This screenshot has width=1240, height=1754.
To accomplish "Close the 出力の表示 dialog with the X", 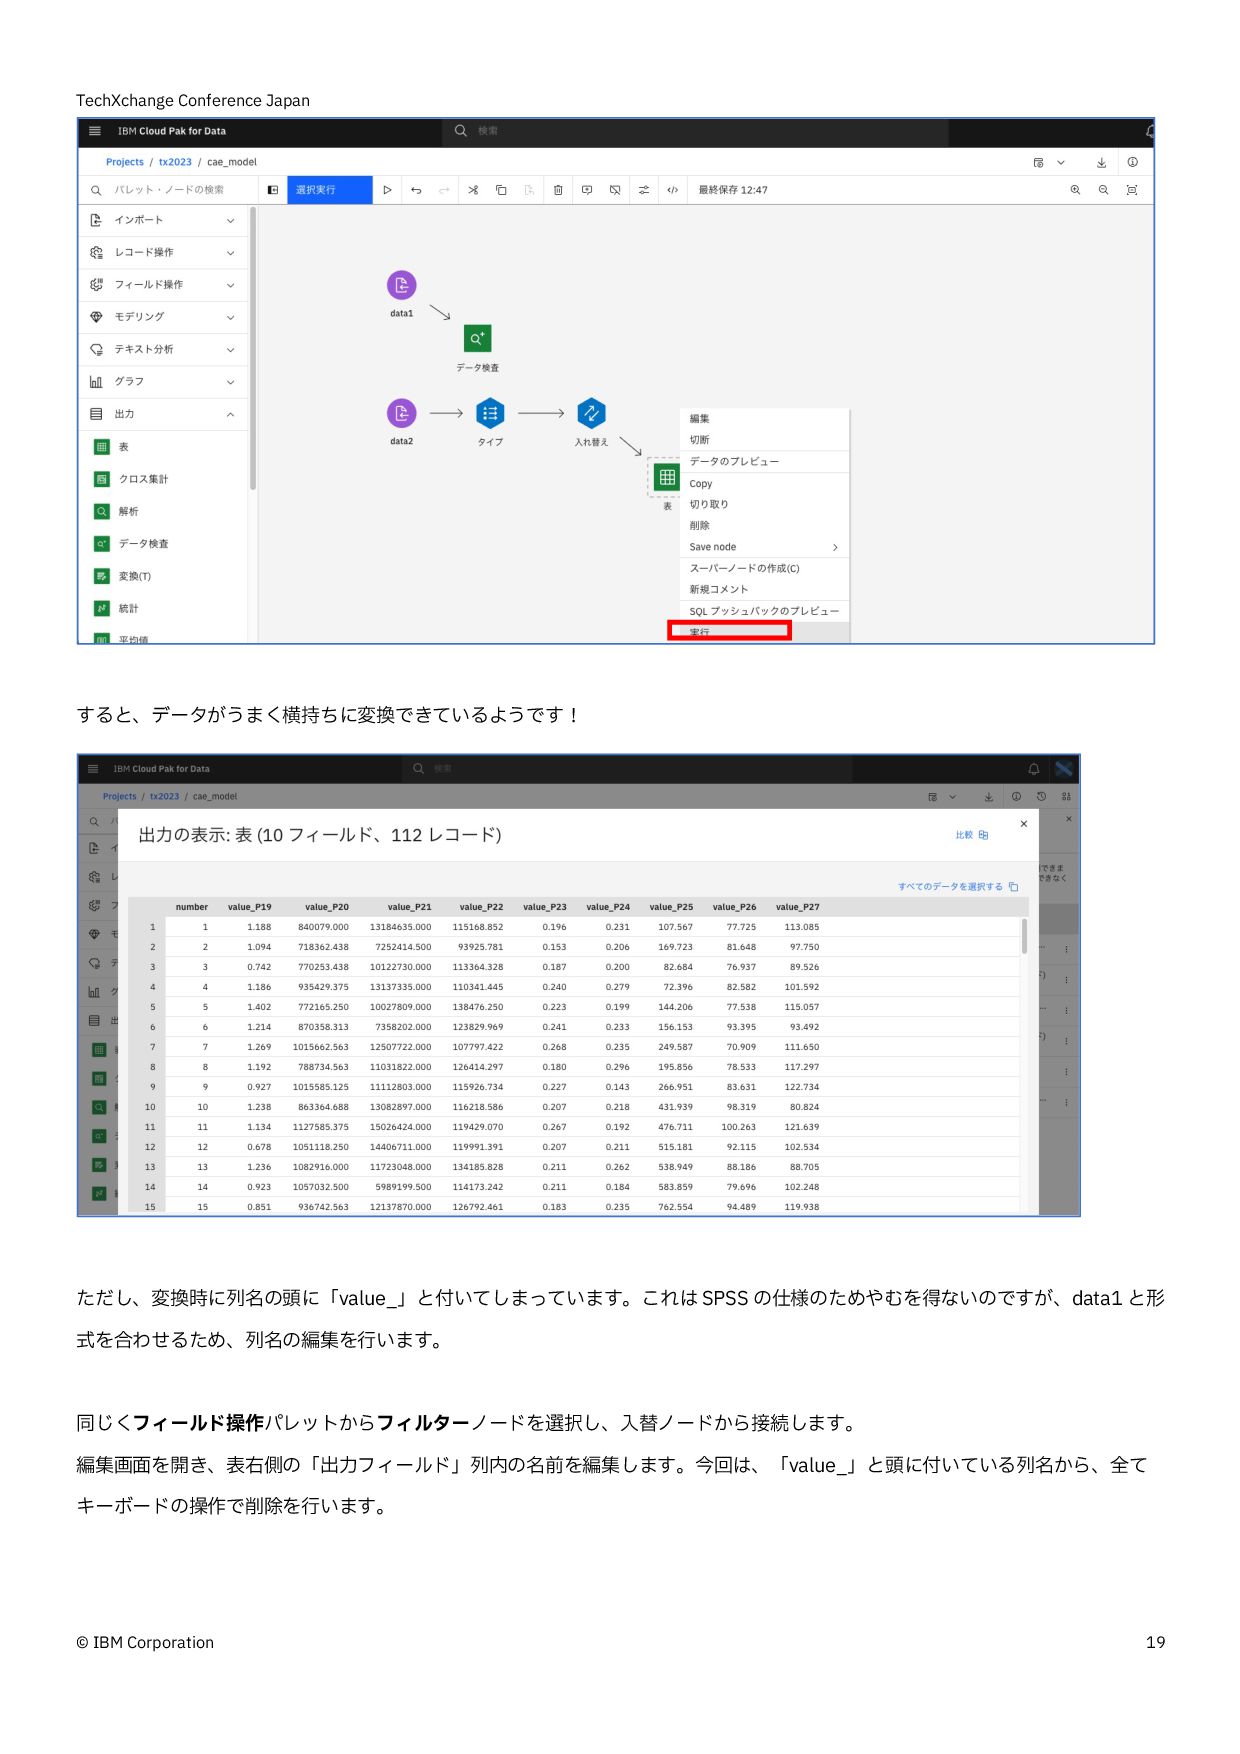I will [1023, 824].
